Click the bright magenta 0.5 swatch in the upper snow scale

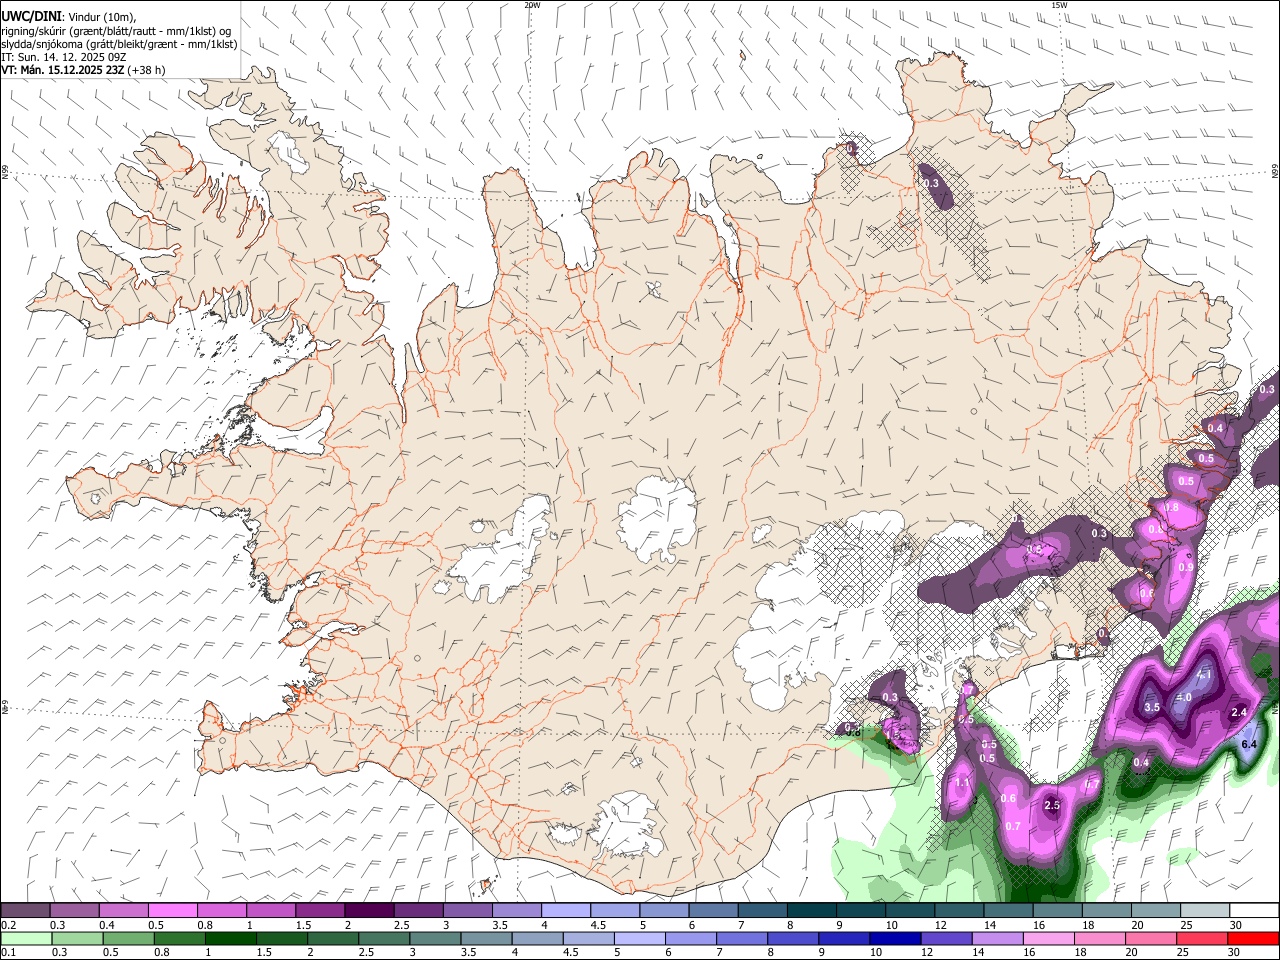tap(174, 911)
